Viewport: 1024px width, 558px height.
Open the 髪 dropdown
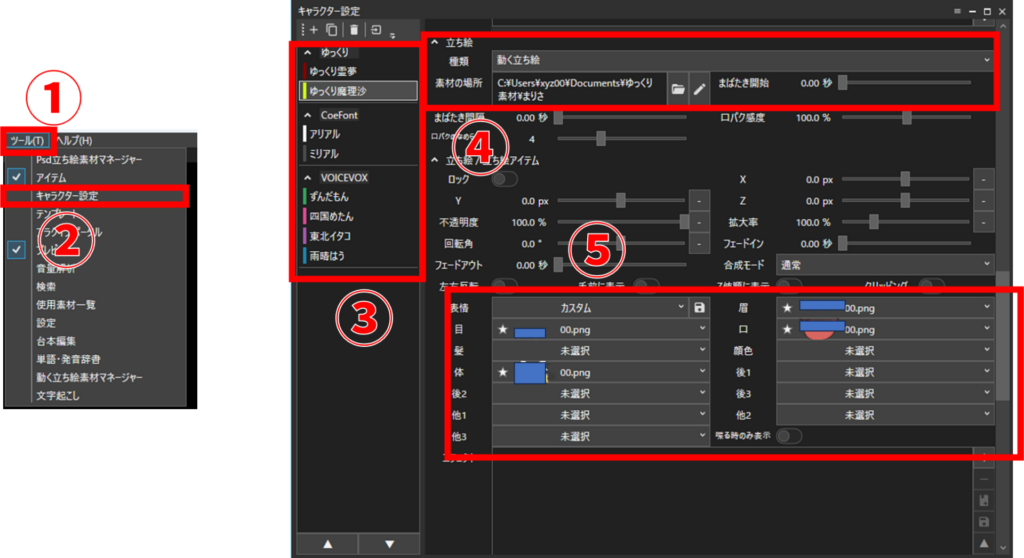(x=601, y=351)
